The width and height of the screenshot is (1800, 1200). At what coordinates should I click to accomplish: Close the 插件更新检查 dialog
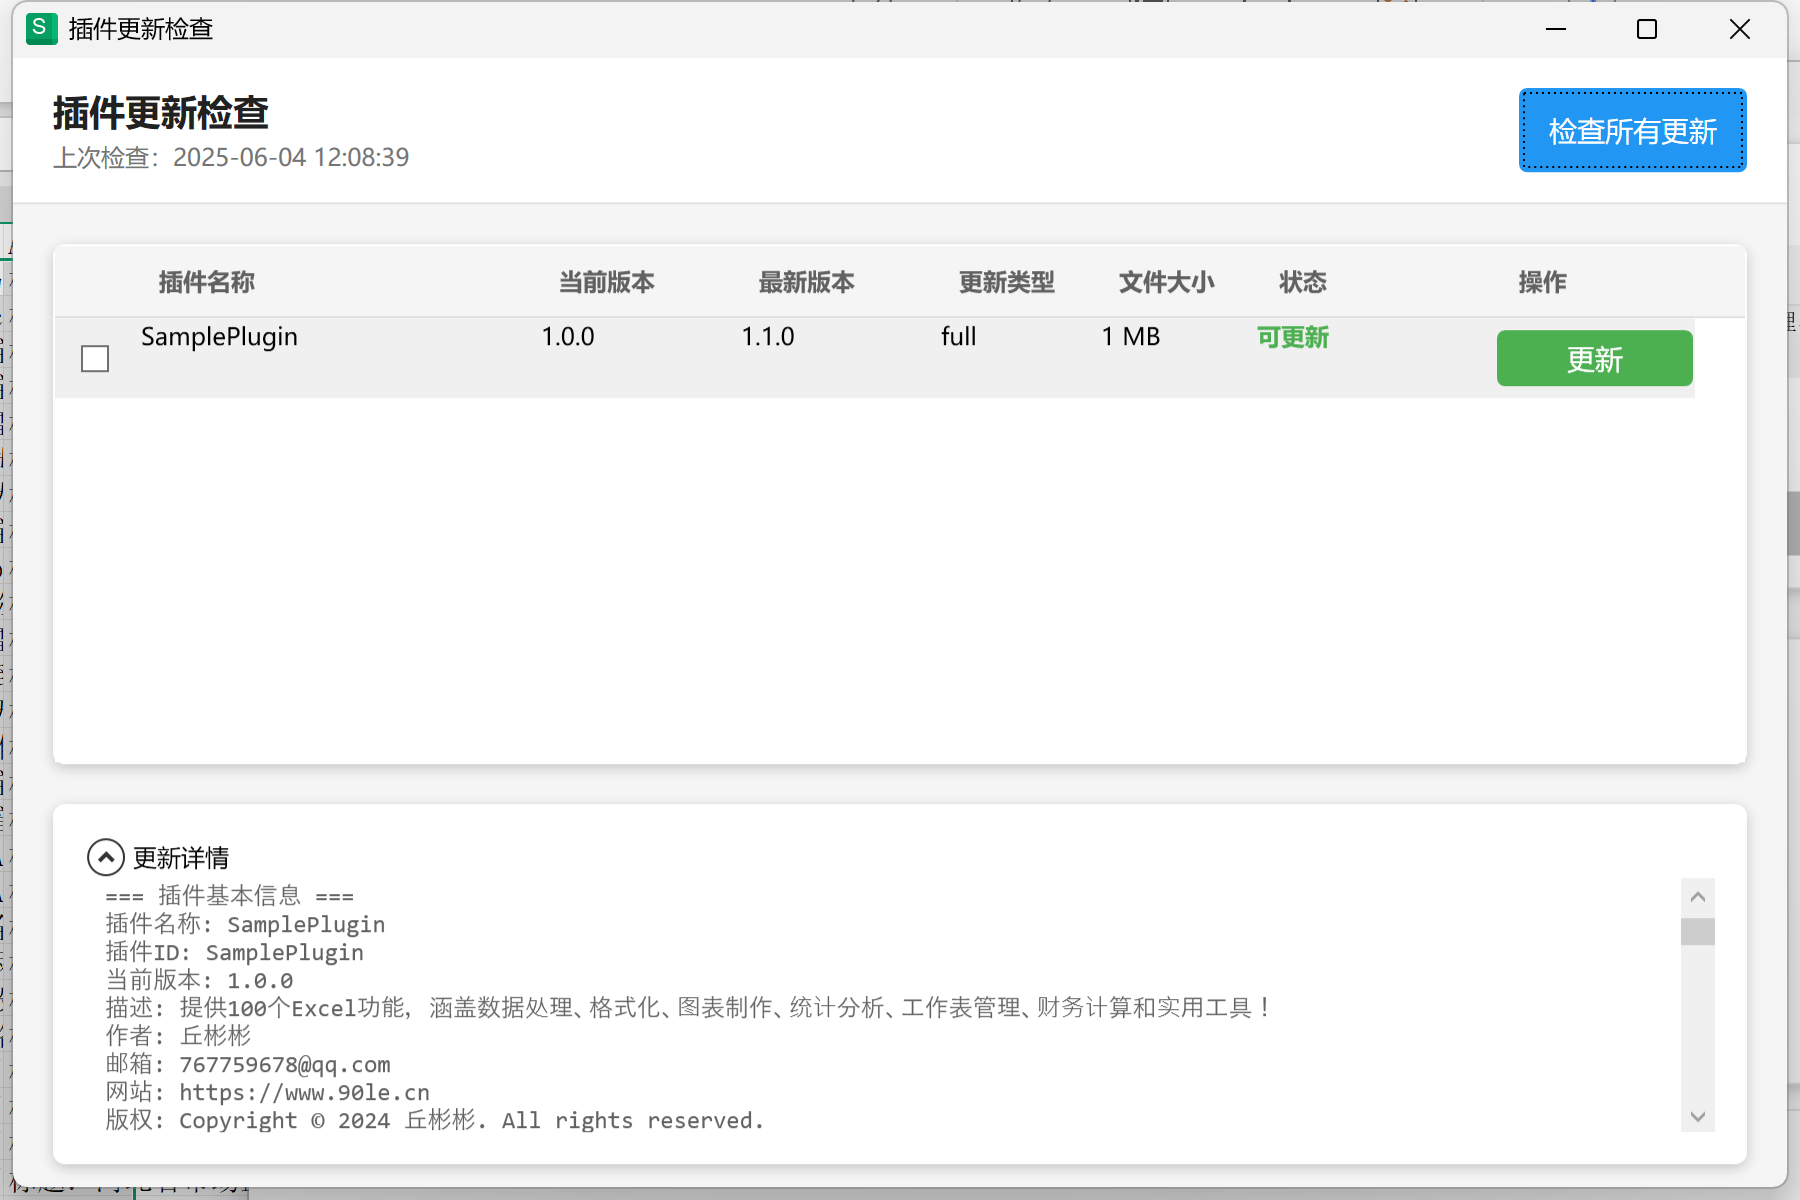1739,29
